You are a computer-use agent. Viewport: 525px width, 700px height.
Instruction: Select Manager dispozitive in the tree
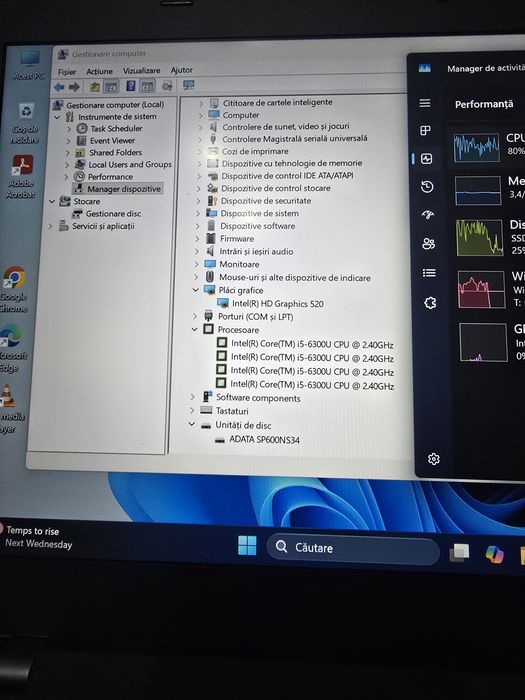pyautogui.click(x=124, y=189)
